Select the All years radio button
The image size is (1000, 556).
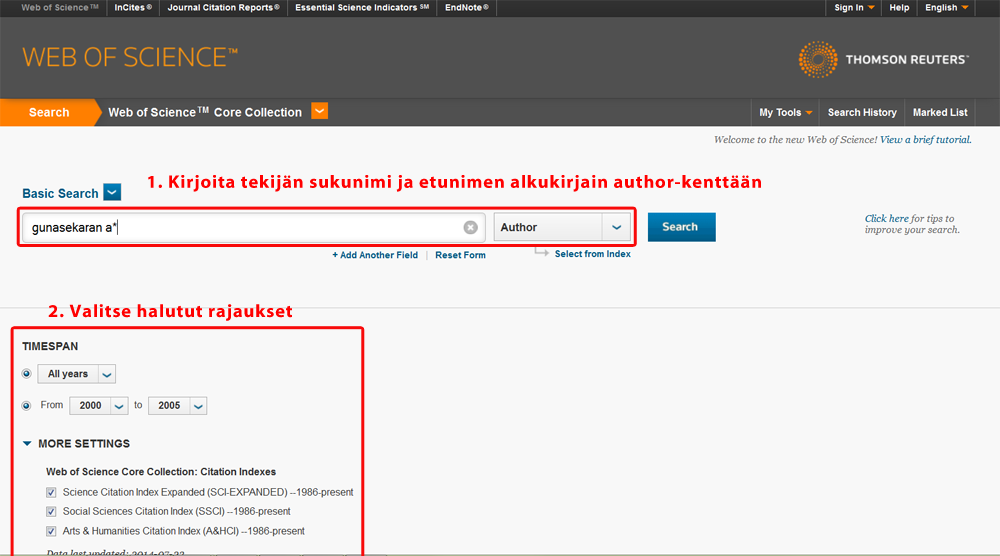click(x=26, y=374)
